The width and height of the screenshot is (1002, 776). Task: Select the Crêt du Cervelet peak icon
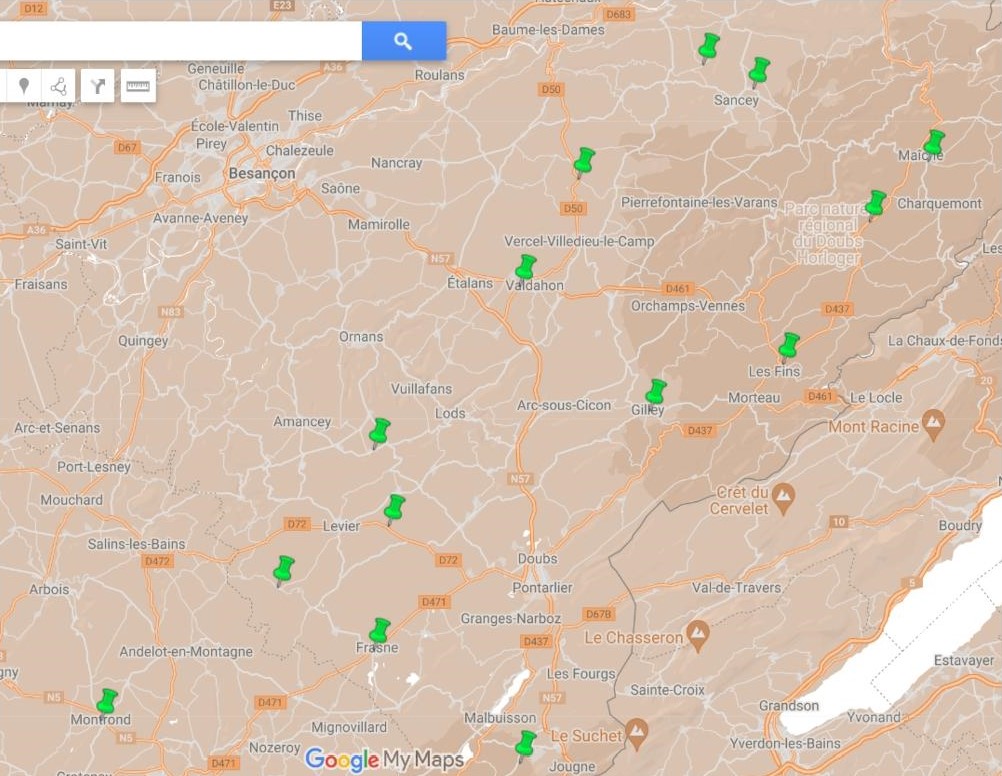[783, 494]
